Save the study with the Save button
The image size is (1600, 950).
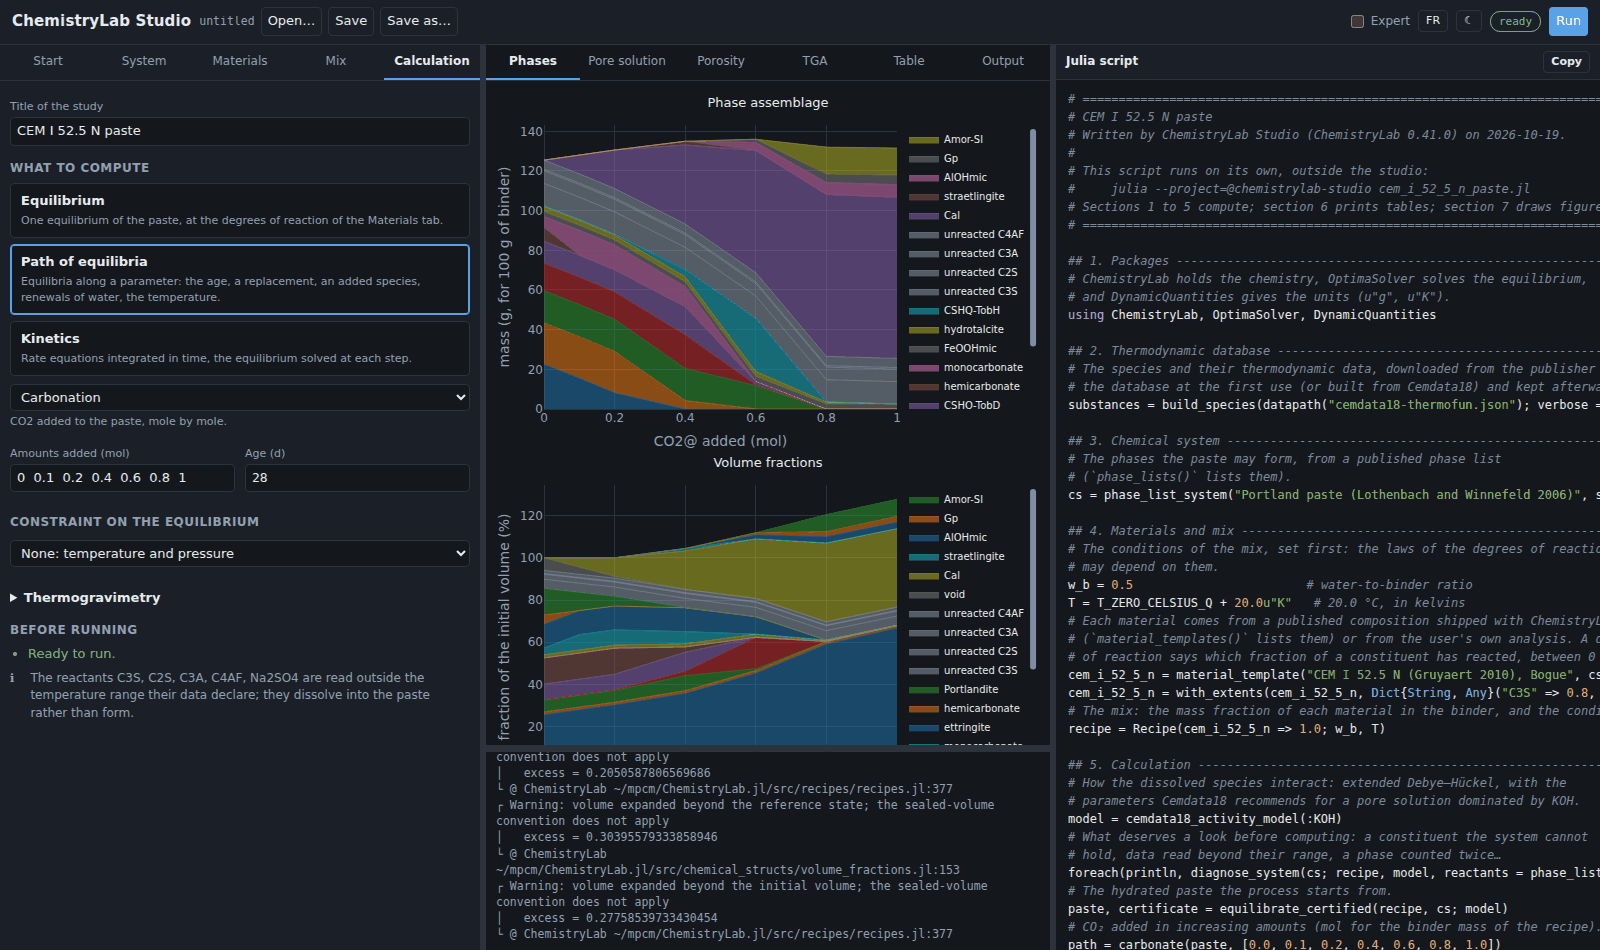[x=351, y=21]
